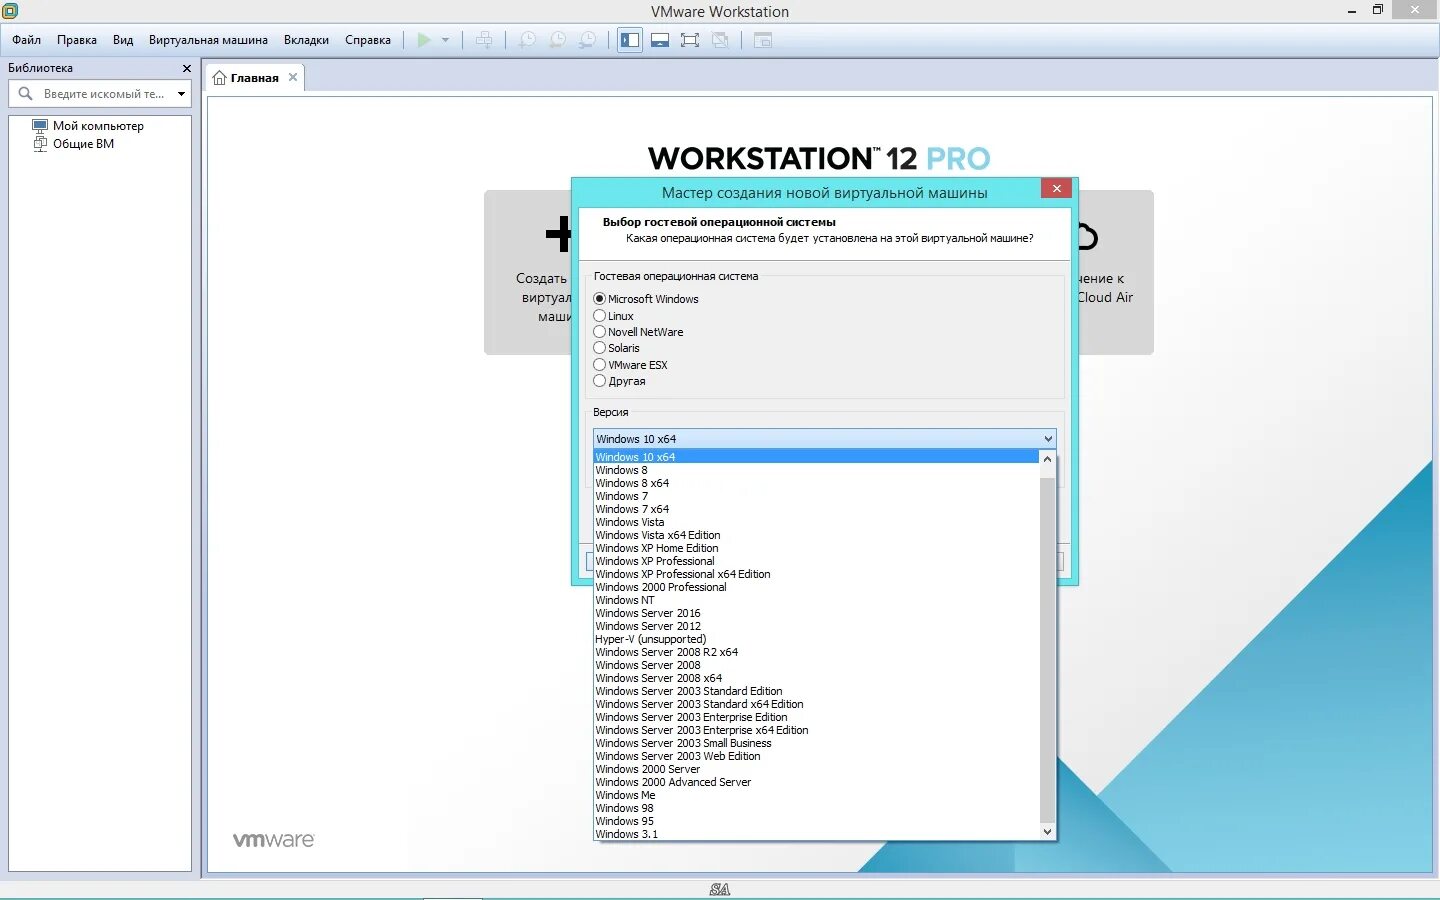Toggle the Library panel visibility icon
Image resolution: width=1440 pixels, height=900 pixels.
(x=629, y=40)
